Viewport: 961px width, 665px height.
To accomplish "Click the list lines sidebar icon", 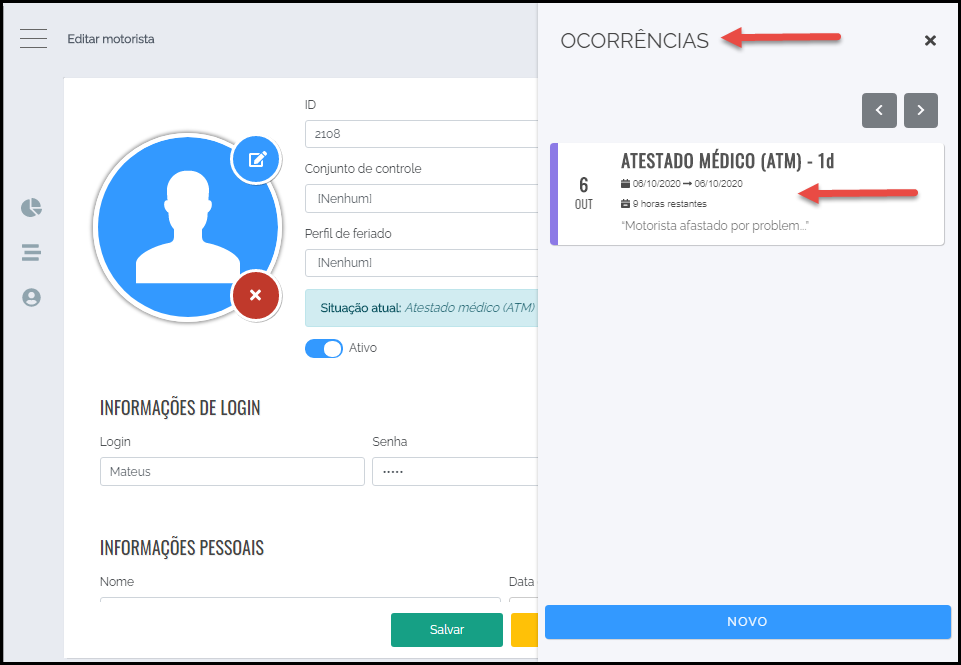I will click(x=32, y=253).
